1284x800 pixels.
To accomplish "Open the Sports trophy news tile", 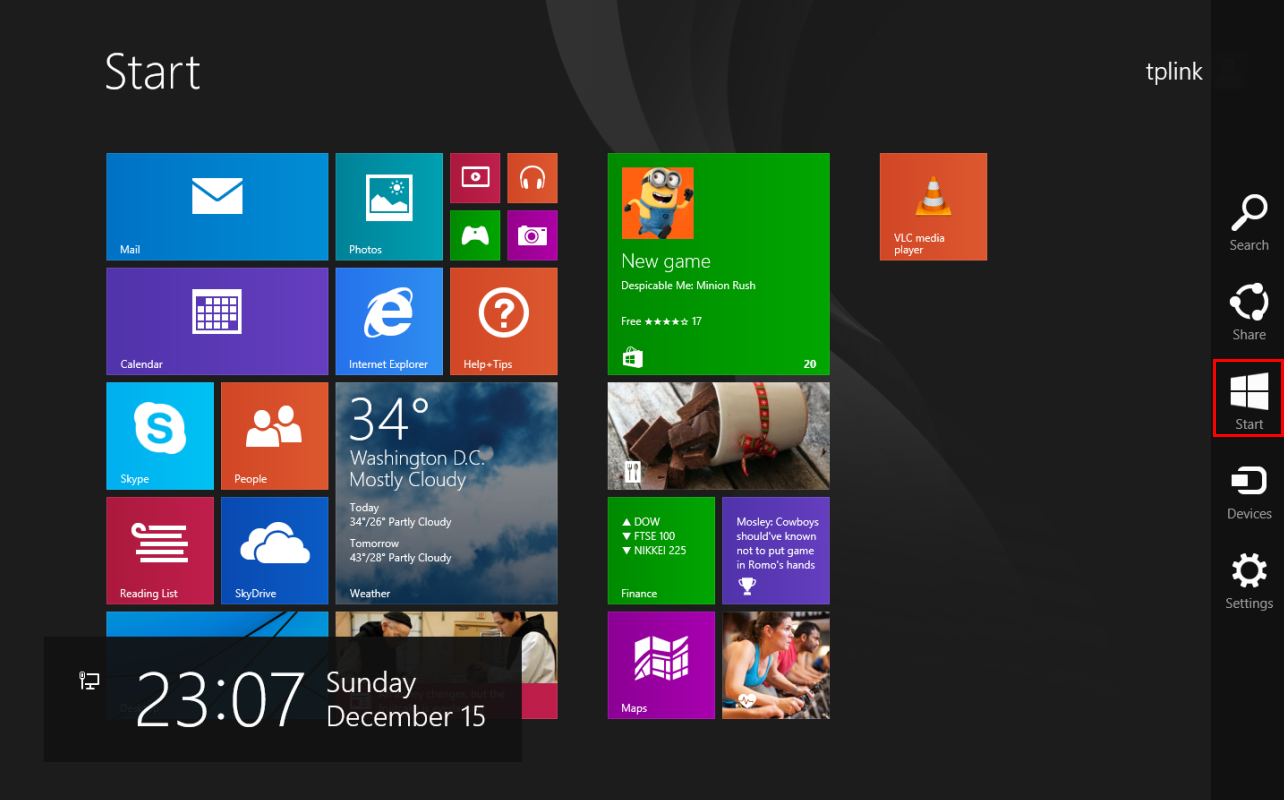I will click(776, 551).
